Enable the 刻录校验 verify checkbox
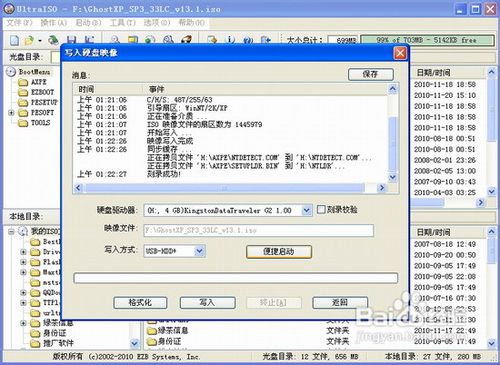Viewport: 500px width, 365px height. click(x=321, y=209)
